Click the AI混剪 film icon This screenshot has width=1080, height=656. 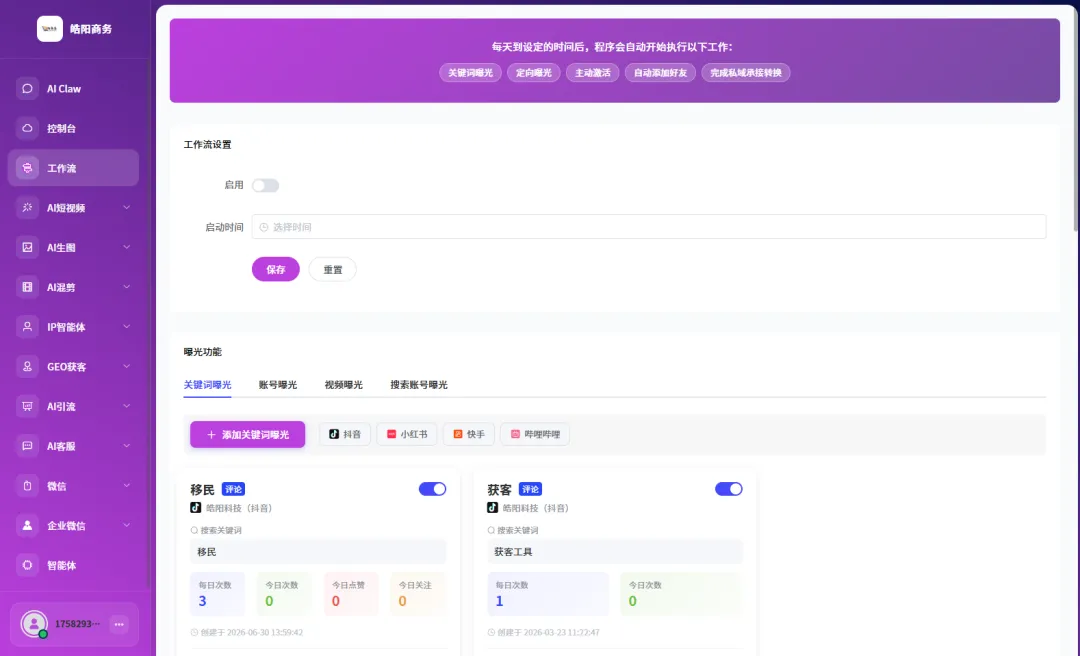(x=28, y=287)
